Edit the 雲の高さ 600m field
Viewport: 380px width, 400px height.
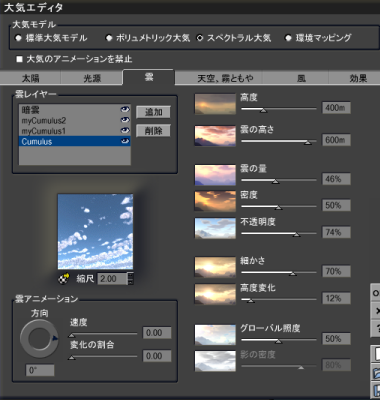tap(336, 140)
